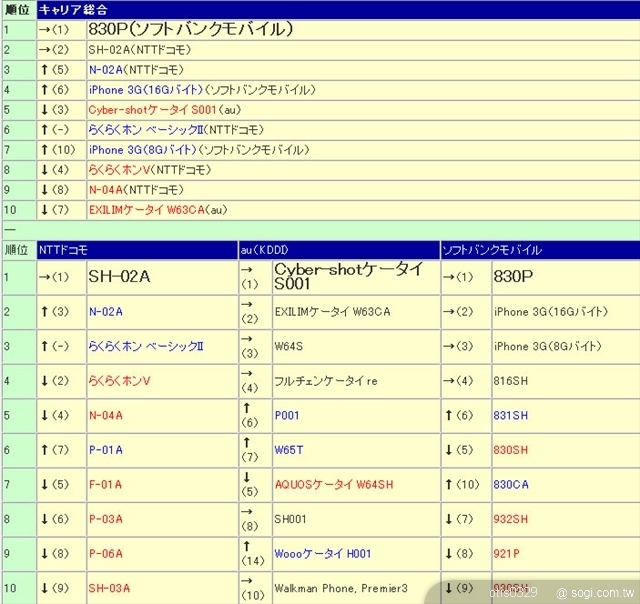The width and height of the screenshot is (640, 604).
Task: Select 831SH in the SoftBank column
Action: [x=511, y=415]
